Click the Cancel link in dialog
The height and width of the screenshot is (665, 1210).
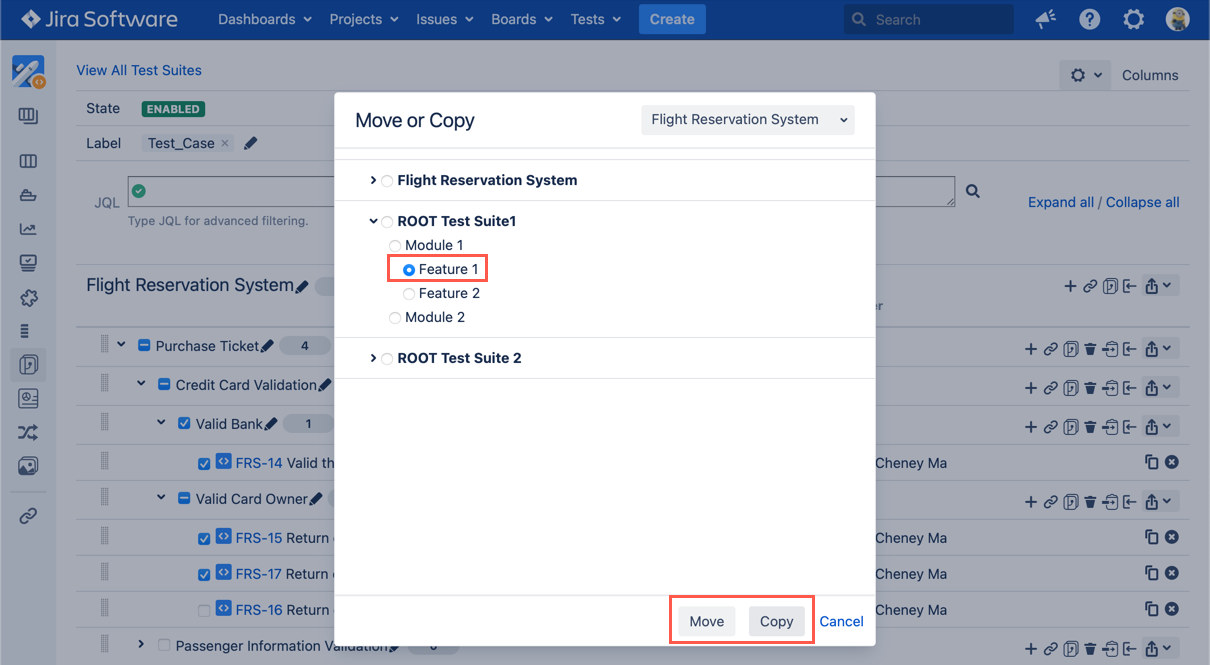pyautogui.click(x=841, y=621)
